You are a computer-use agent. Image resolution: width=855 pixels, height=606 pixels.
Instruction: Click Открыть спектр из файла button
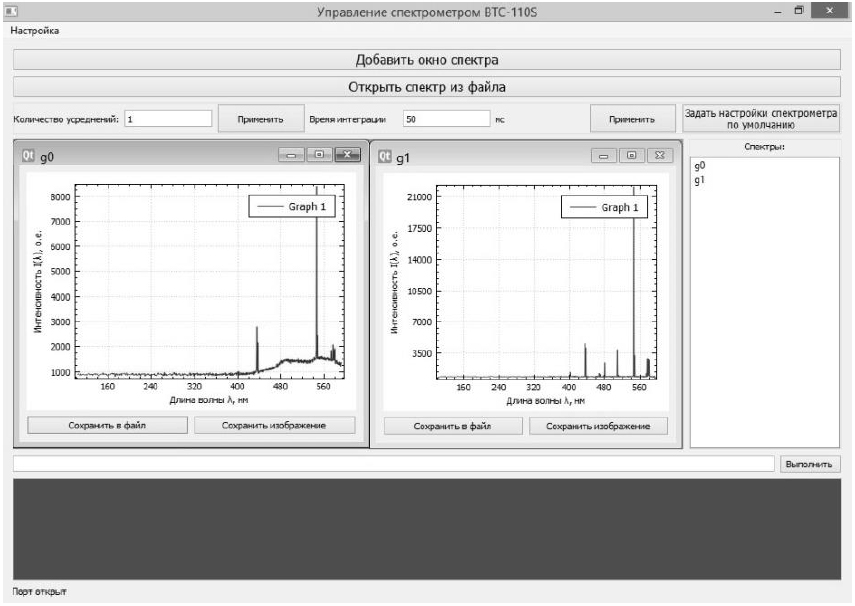click(426, 86)
